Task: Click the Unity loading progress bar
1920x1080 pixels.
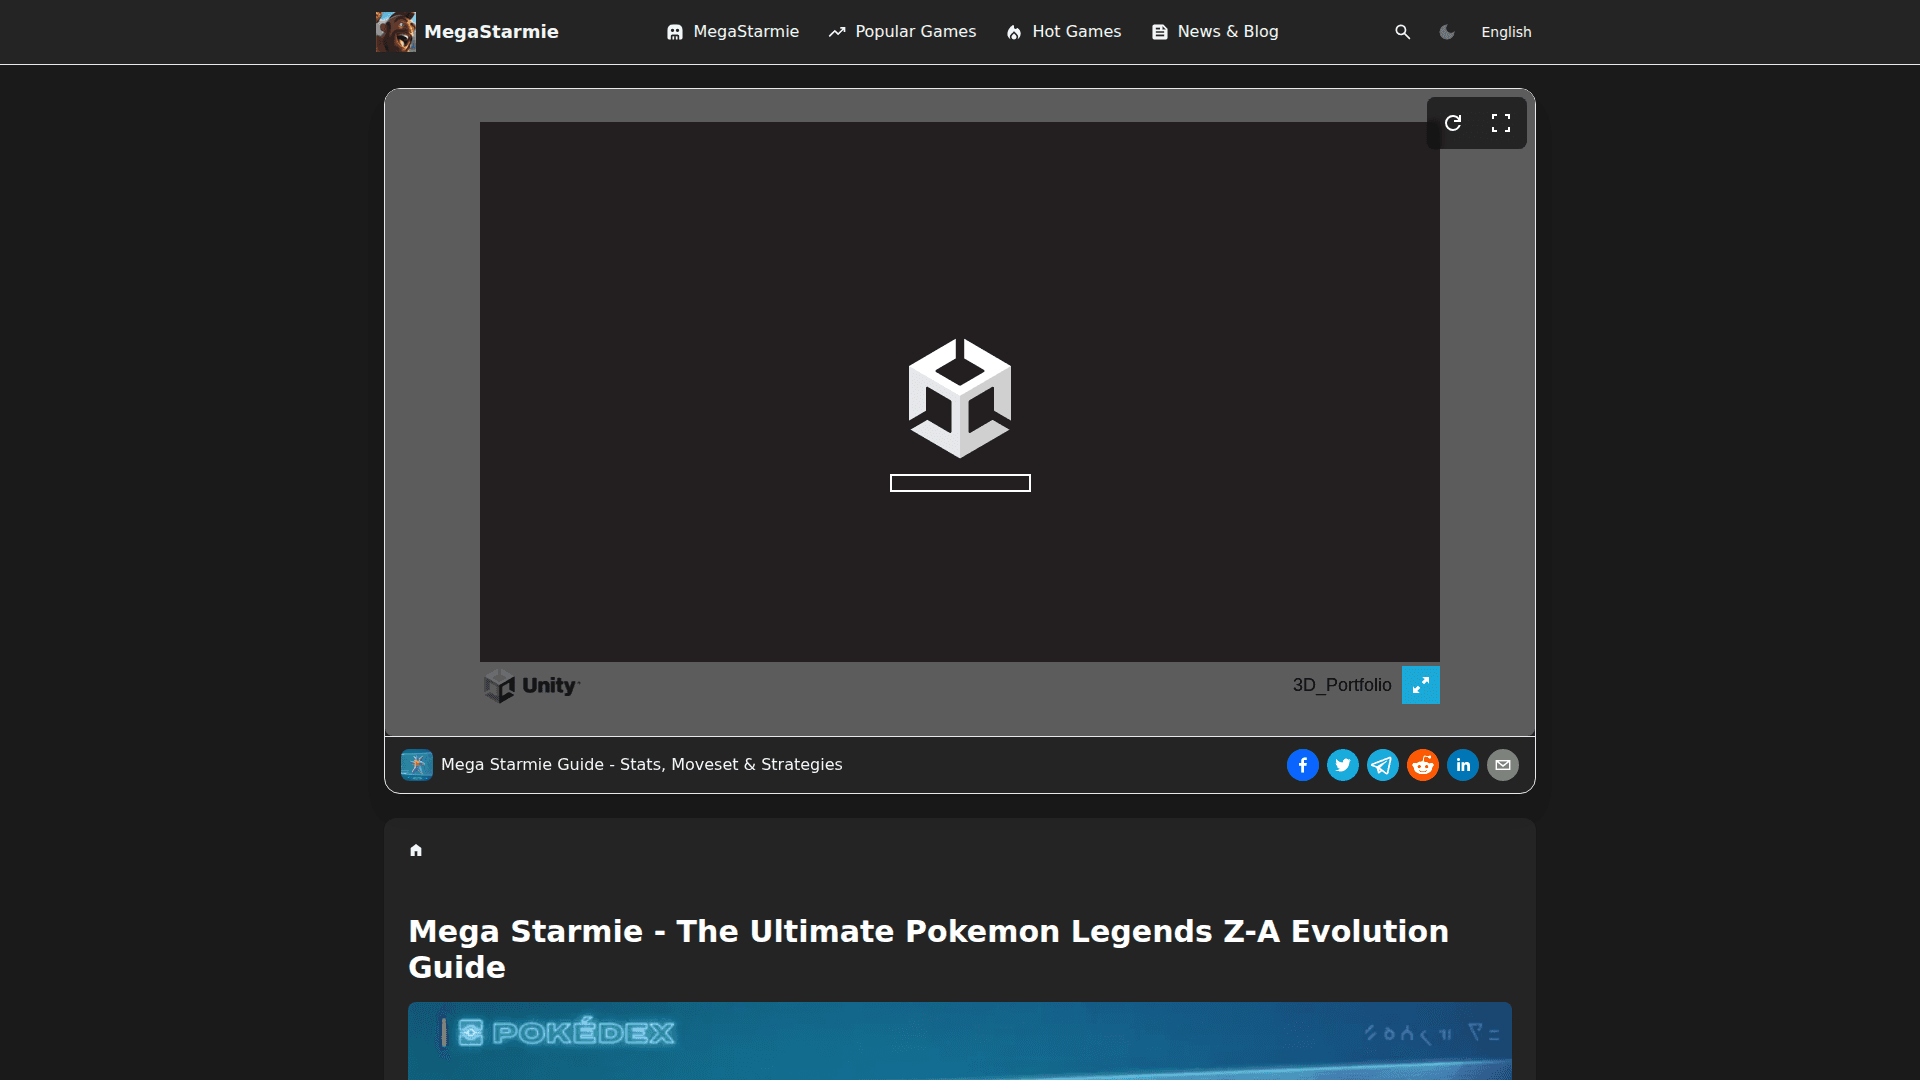Action: pyautogui.click(x=959, y=483)
